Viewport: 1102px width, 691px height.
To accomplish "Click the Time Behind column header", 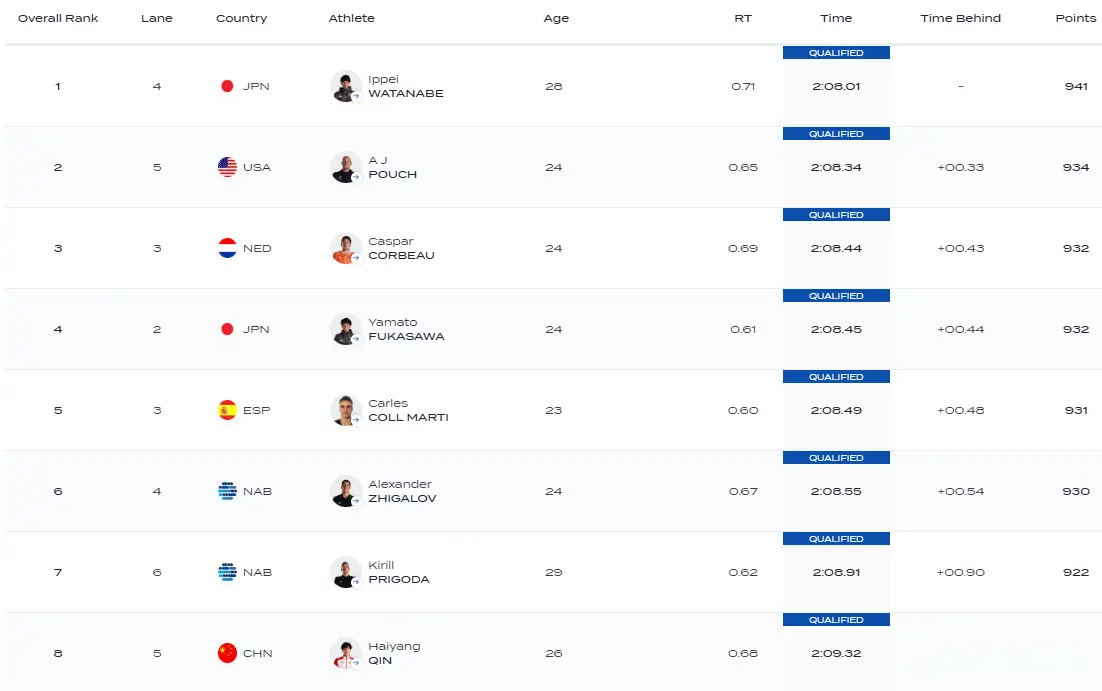I will [960, 18].
